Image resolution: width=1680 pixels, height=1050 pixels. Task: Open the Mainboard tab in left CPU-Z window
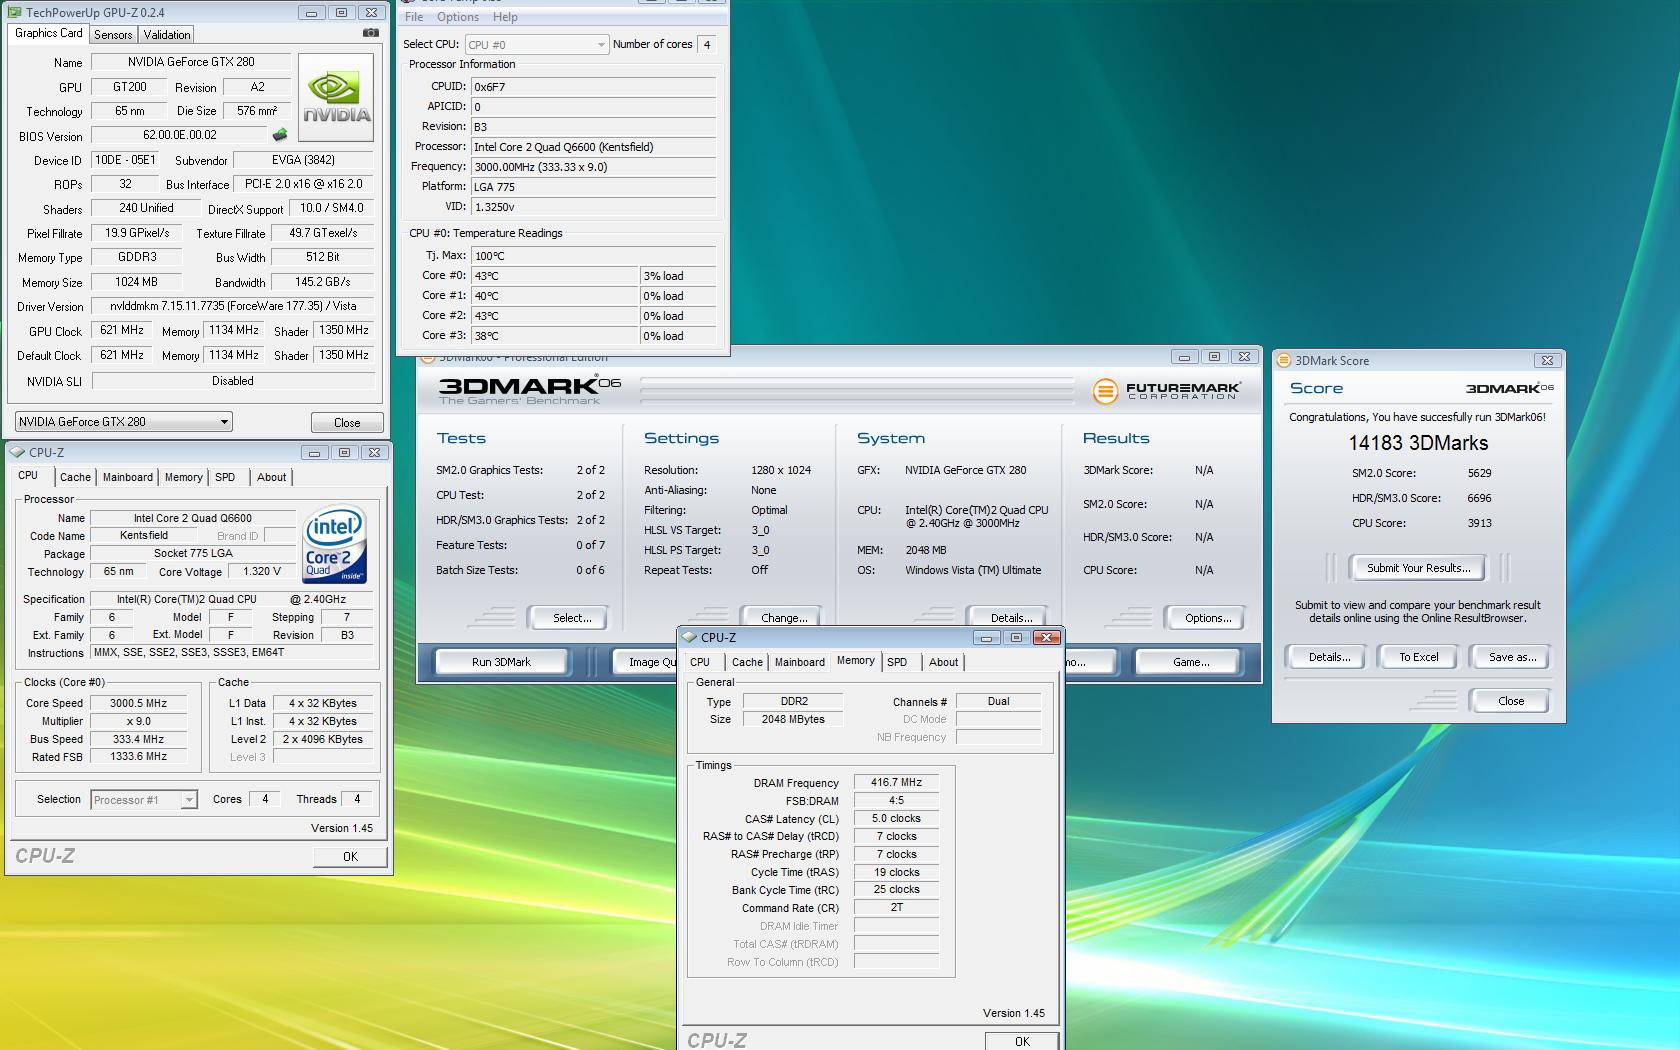pos(128,478)
